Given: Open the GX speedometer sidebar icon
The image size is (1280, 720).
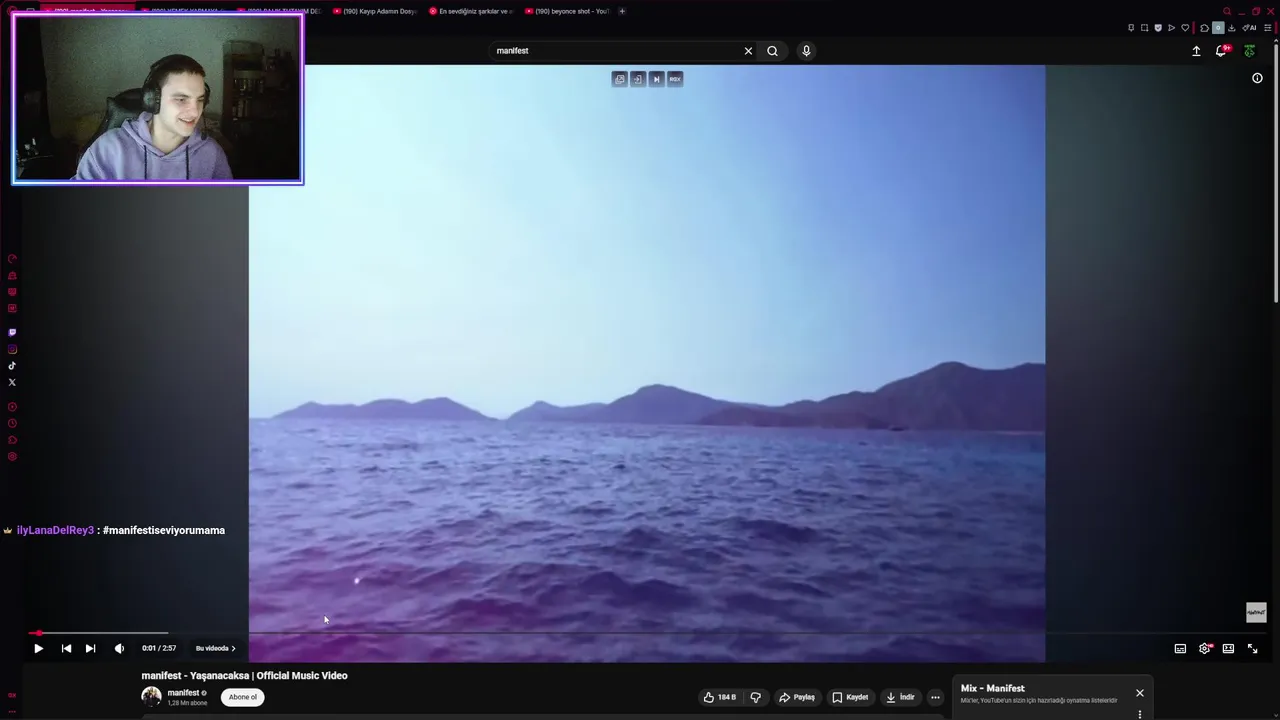Looking at the screenshot, I should [x=12, y=259].
